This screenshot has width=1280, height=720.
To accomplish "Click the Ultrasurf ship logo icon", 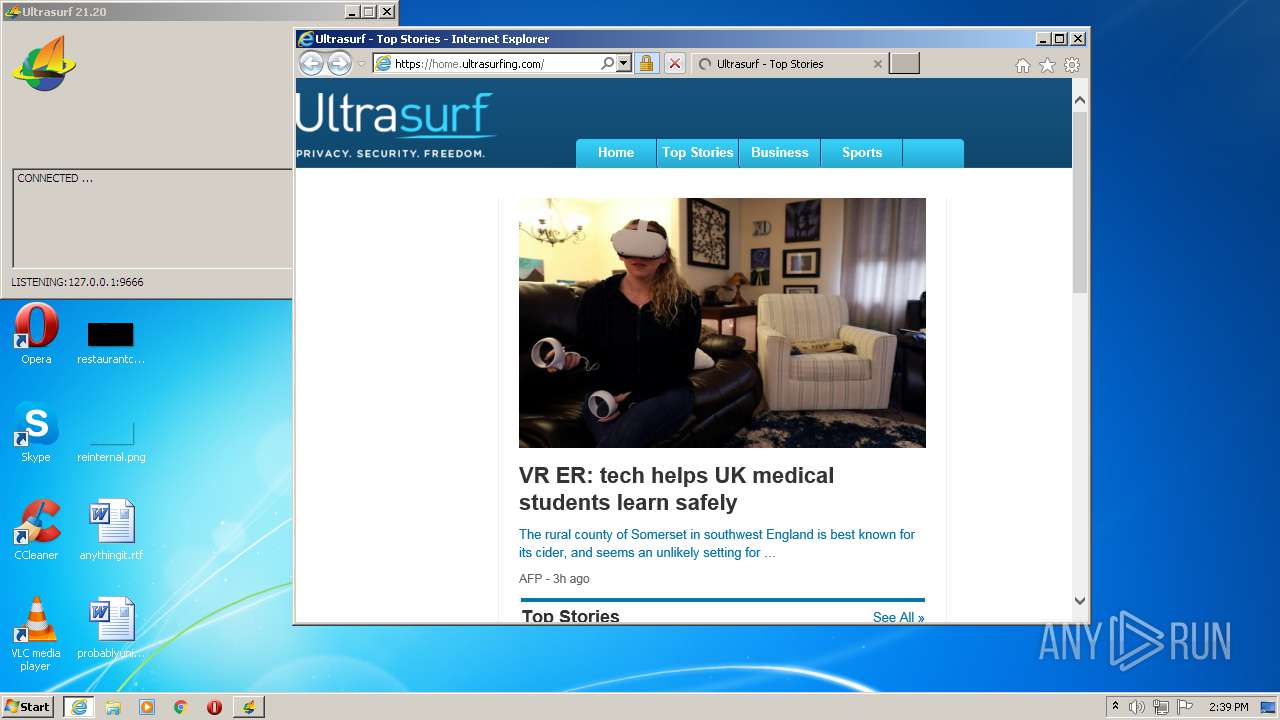I will 44,63.
